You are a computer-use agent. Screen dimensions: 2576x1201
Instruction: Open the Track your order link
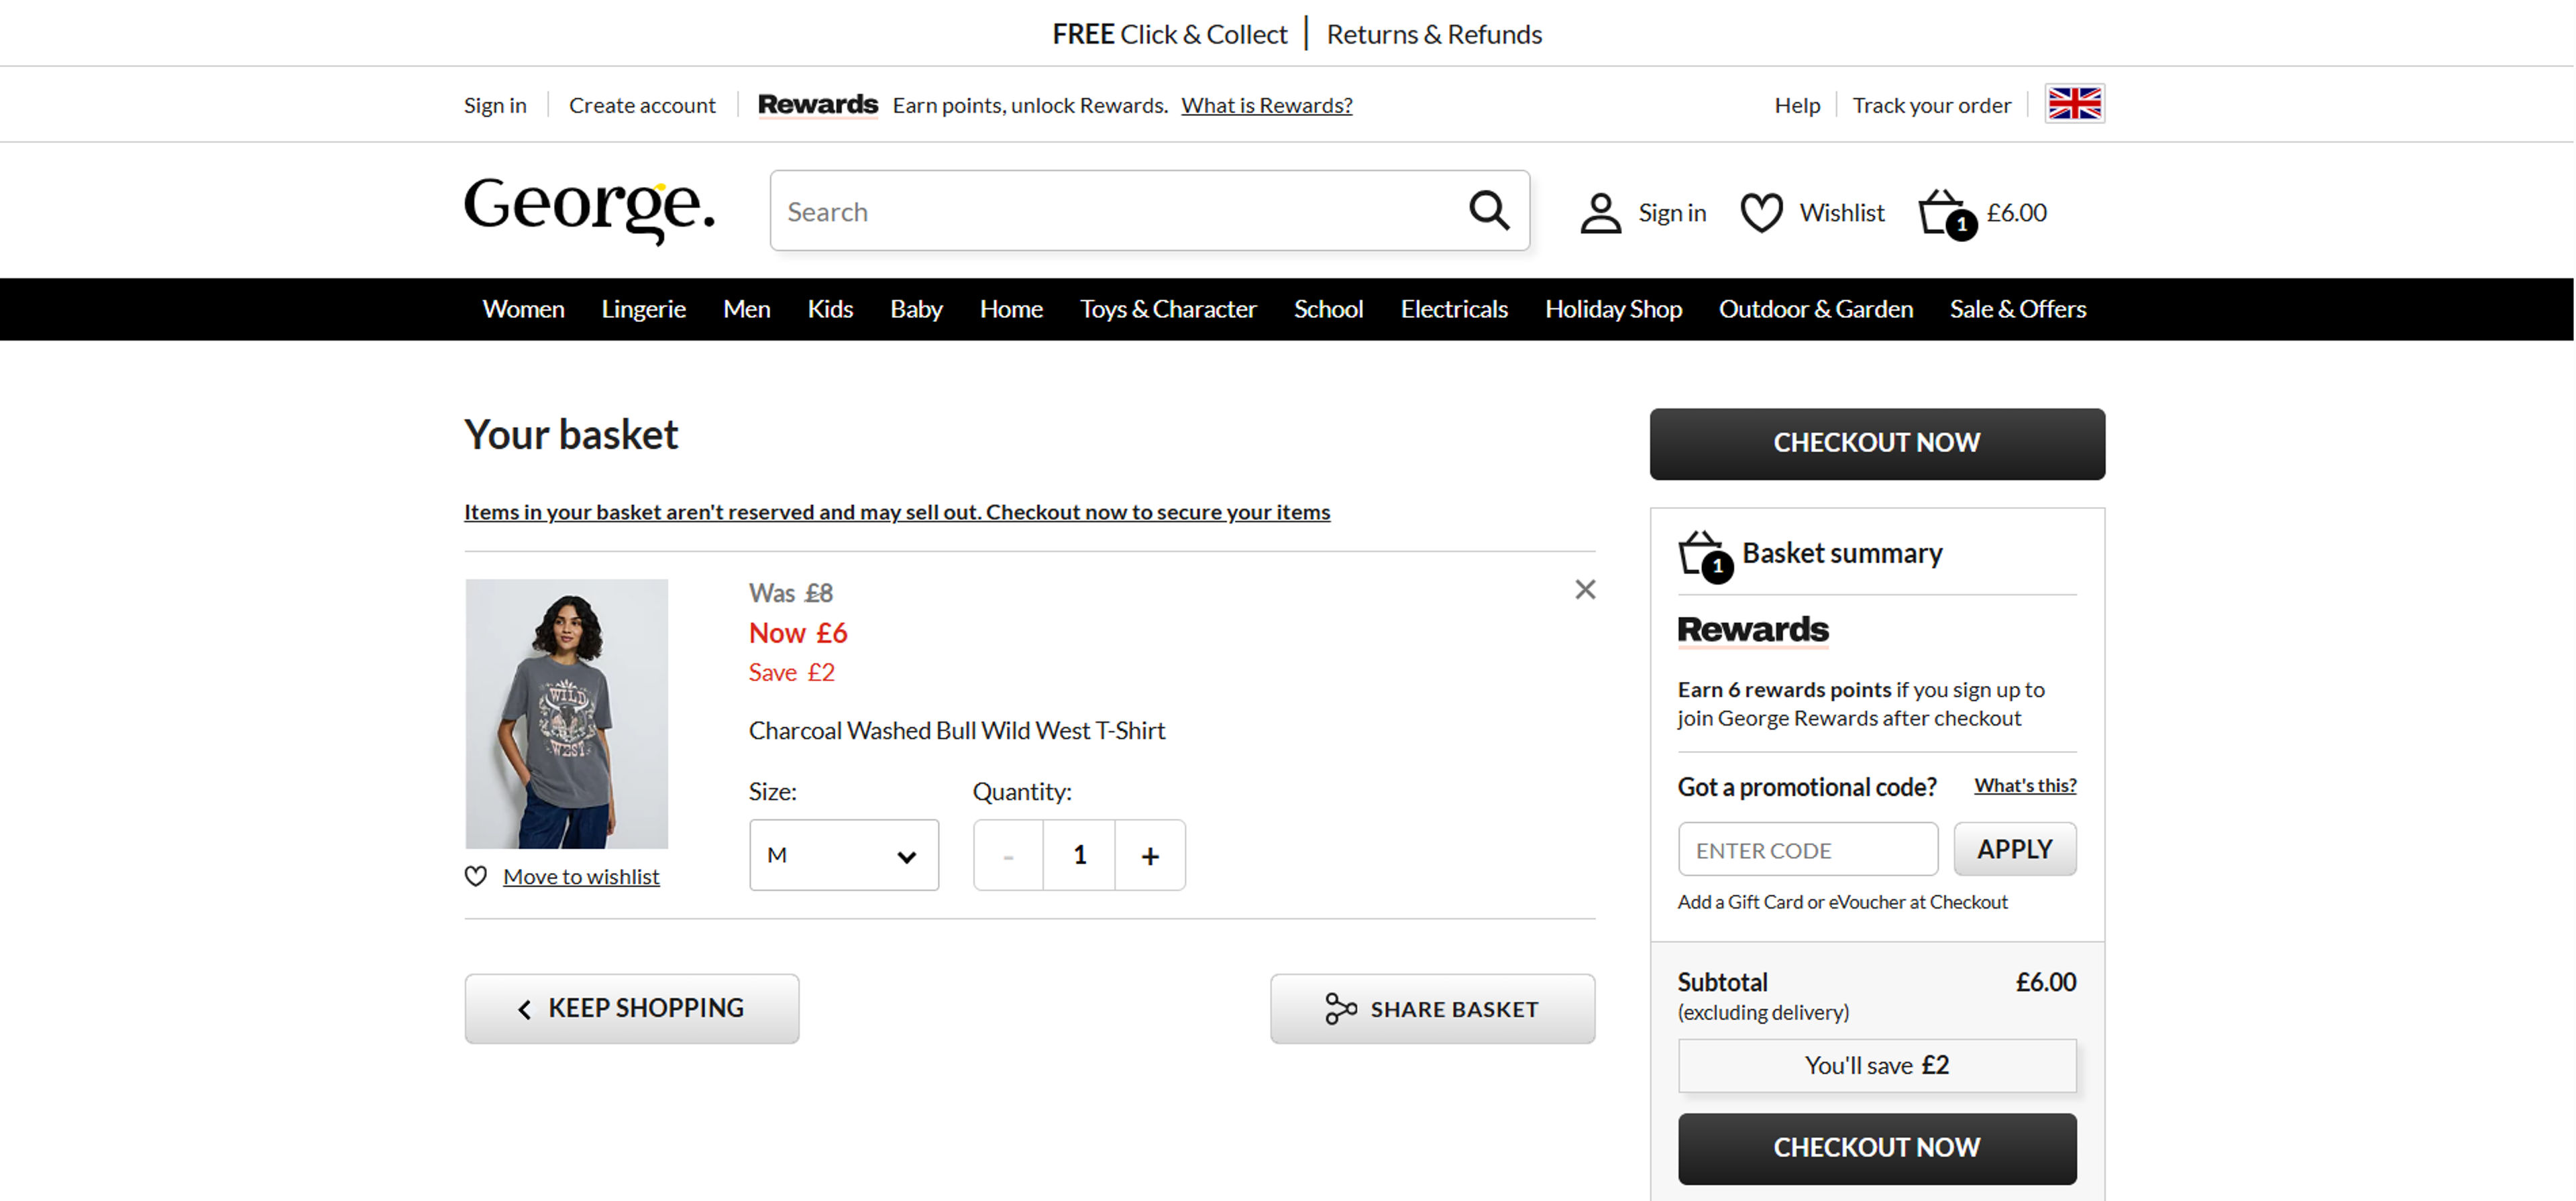[x=1931, y=106]
